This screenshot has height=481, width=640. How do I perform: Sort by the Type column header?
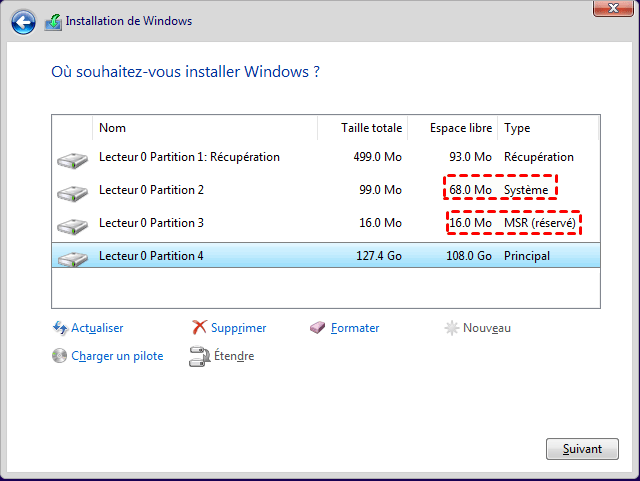click(548, 128)
